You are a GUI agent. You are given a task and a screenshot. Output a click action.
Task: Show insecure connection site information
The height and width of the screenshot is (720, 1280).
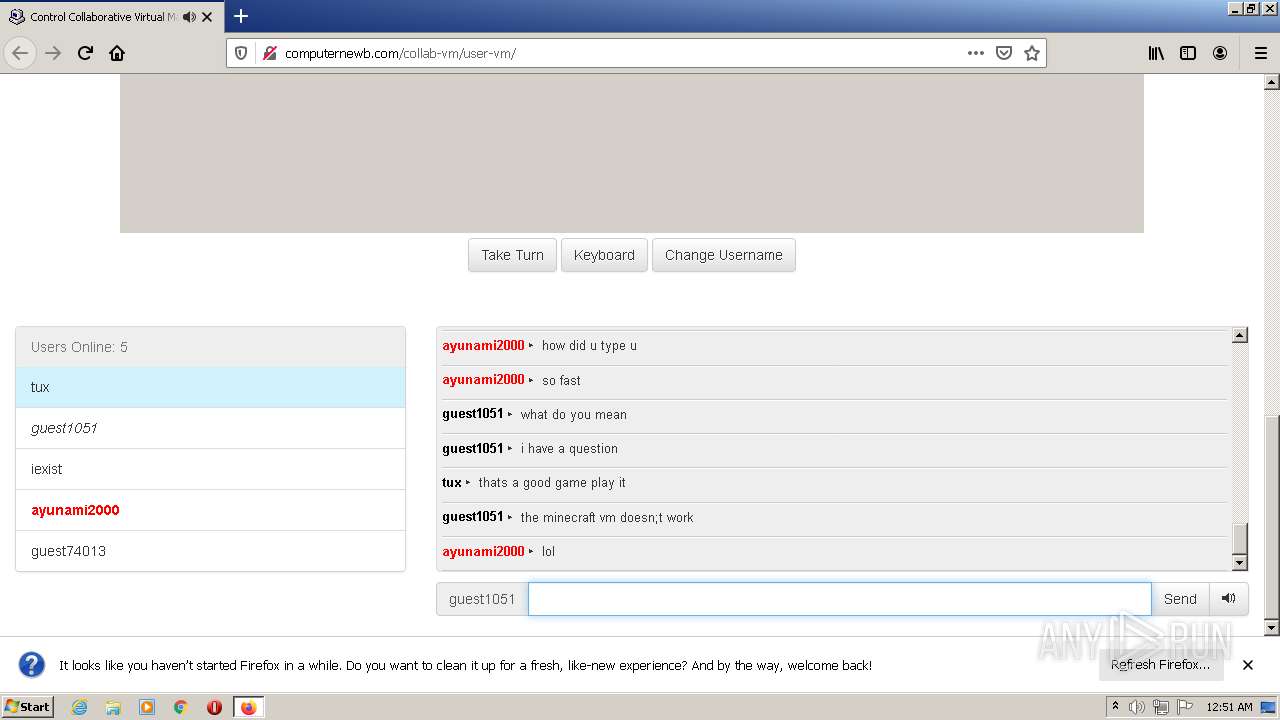[x=269, y=53]
